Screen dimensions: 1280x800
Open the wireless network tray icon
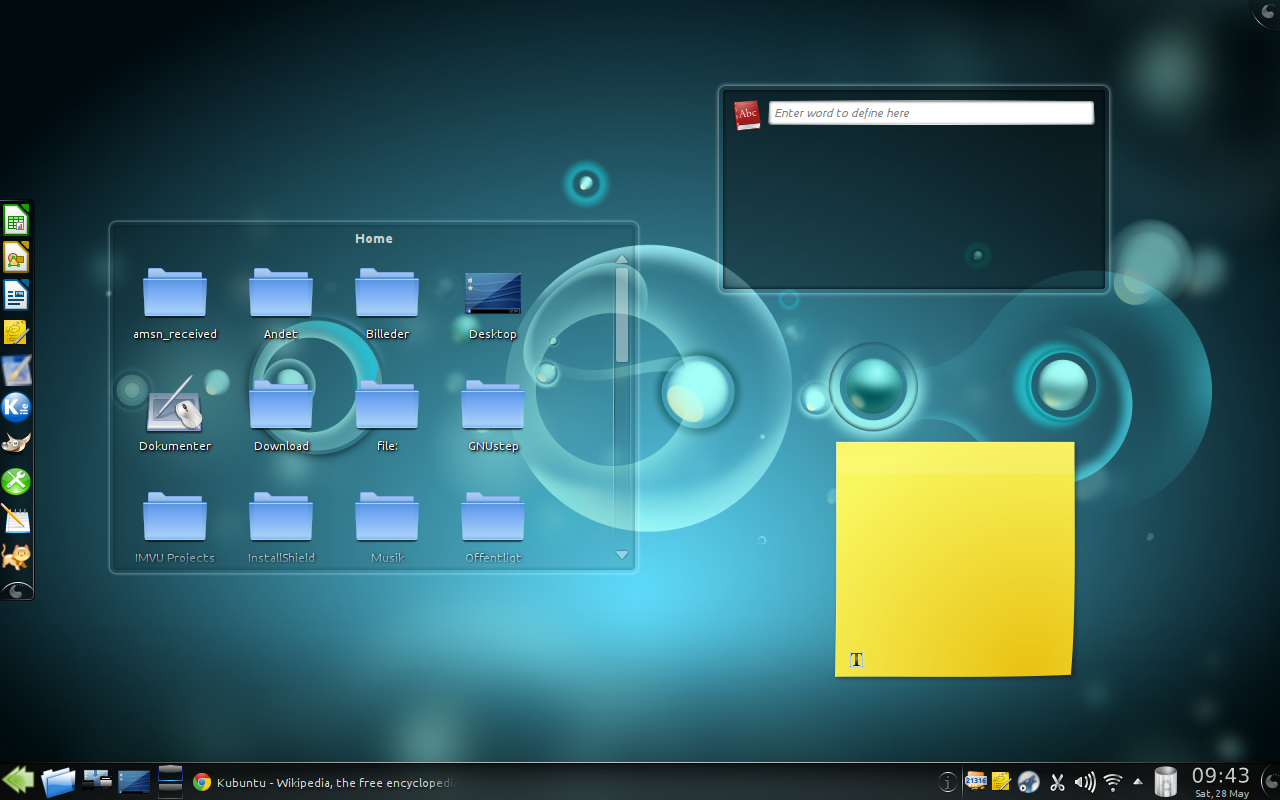pyautogui.click(x=1112, y=782)
